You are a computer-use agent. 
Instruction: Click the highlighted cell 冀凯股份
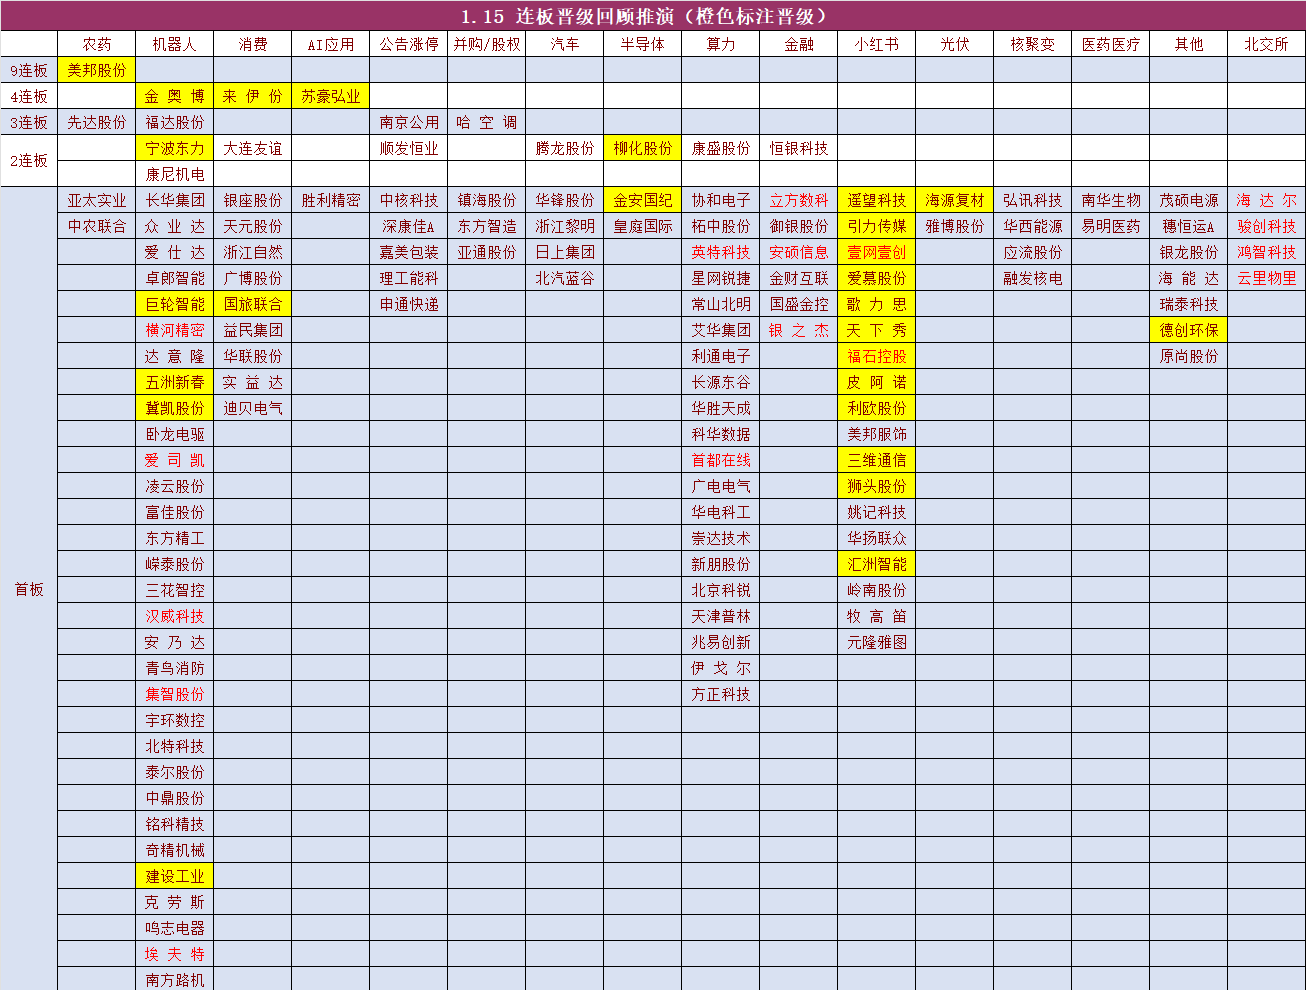coord(175,408)
